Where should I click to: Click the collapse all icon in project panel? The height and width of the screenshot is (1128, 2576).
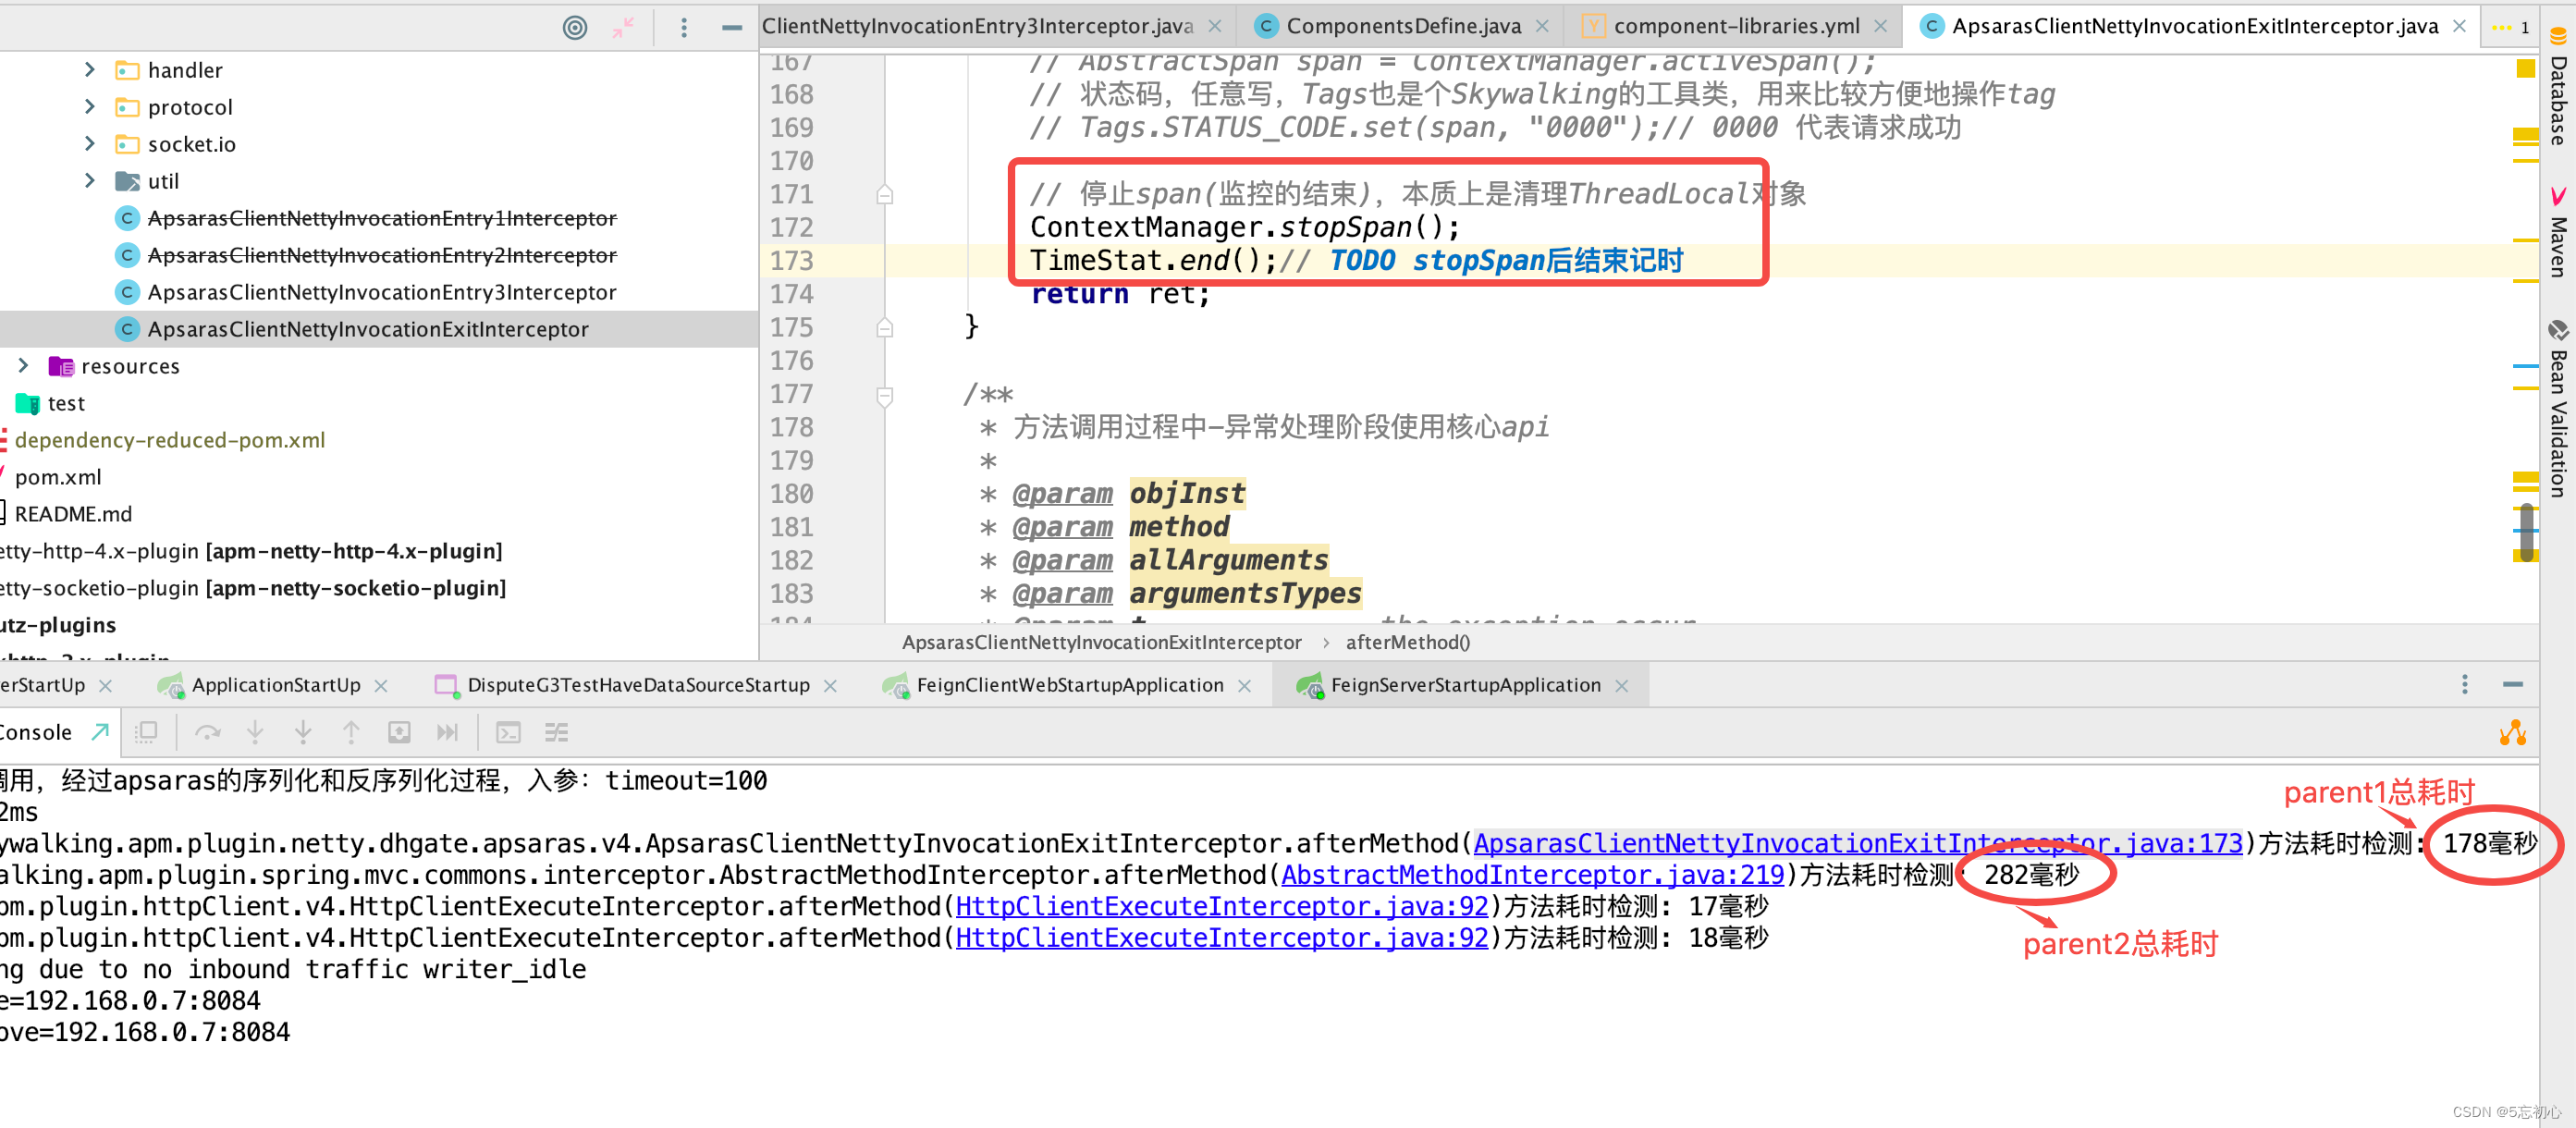coord(623,28)
